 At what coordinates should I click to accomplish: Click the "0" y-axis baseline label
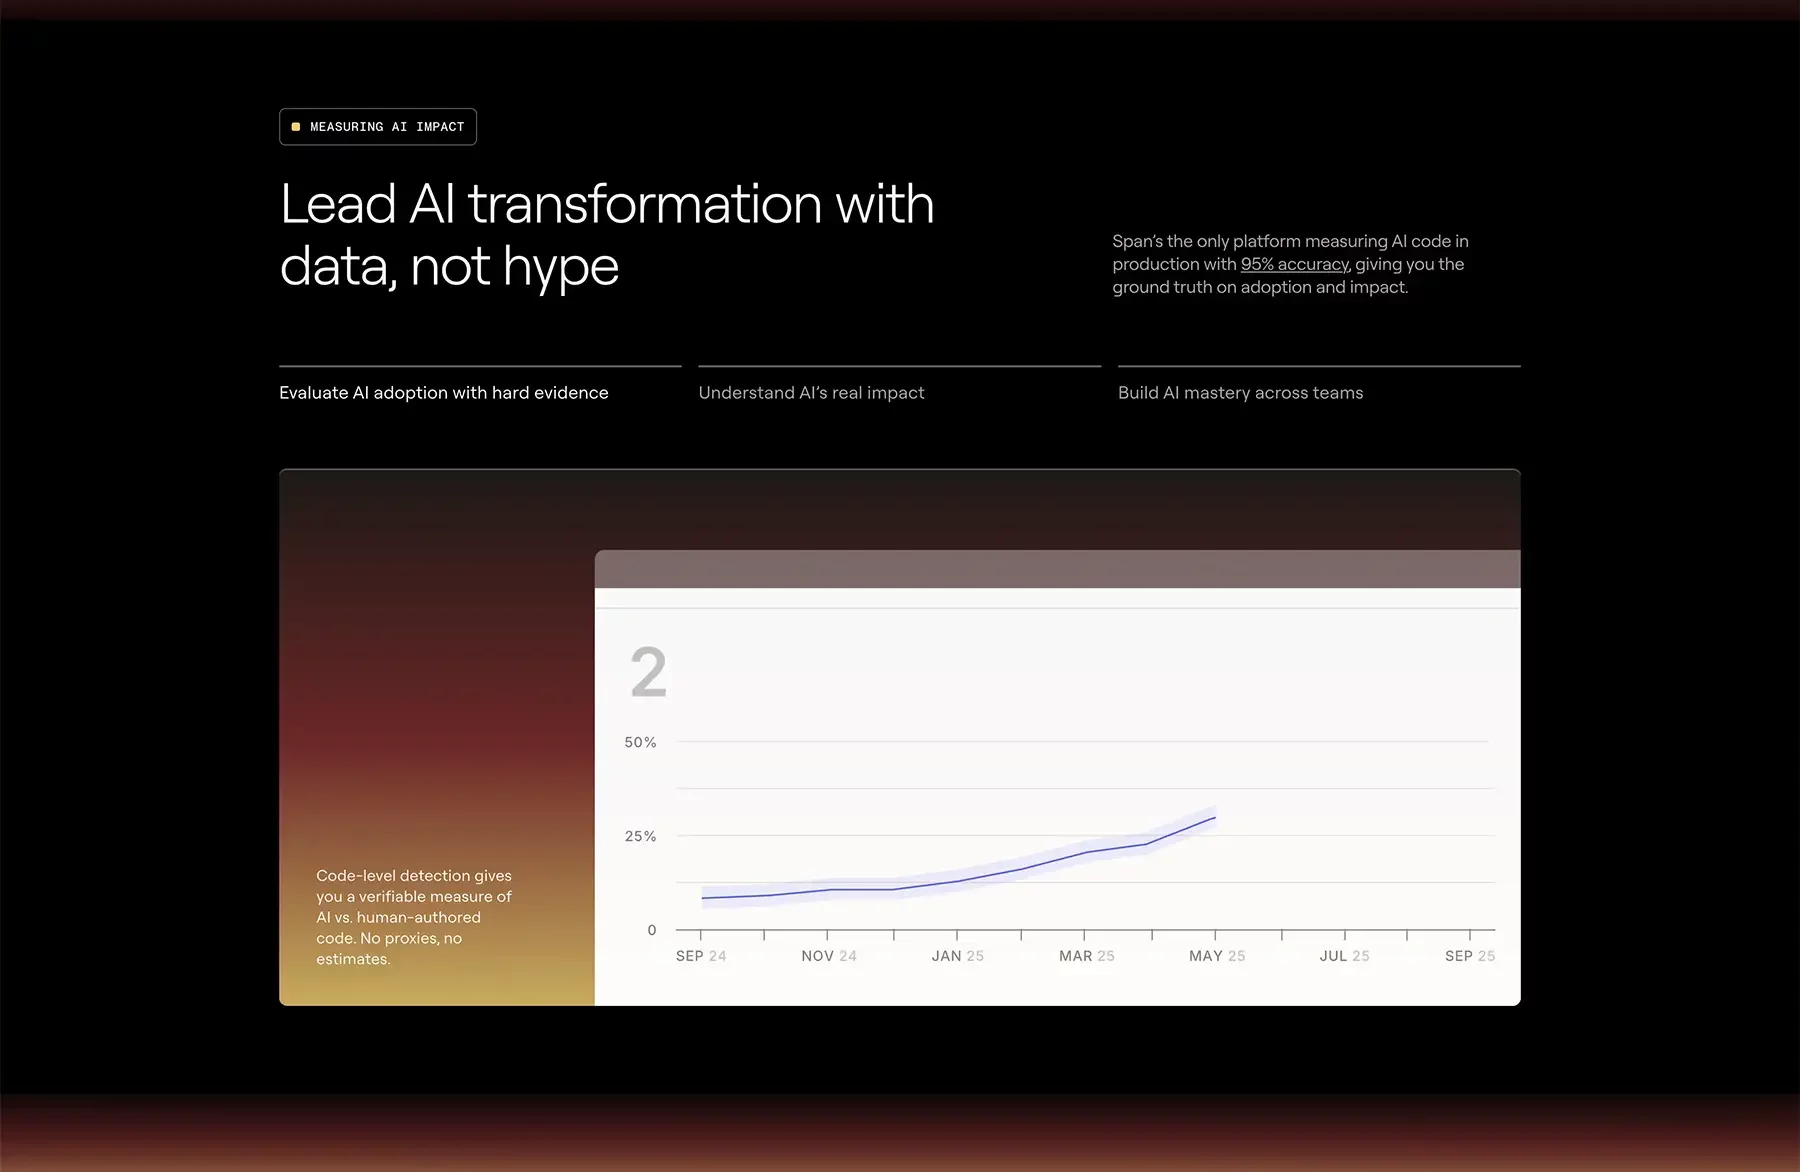point(652,930)
